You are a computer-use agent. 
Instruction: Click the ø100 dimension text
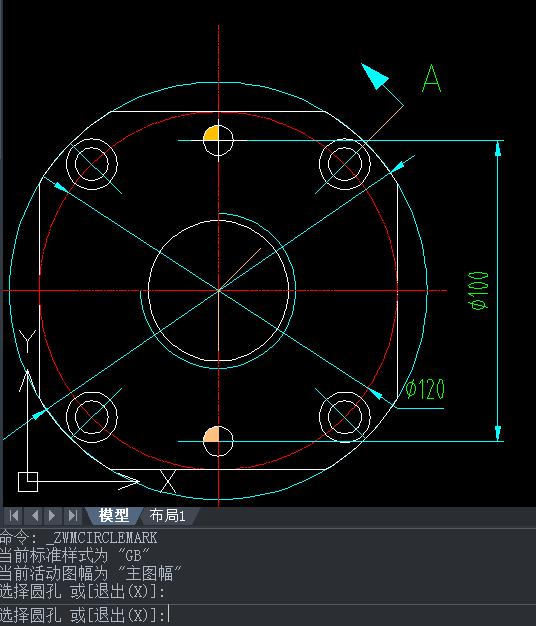tap(478, 291)
